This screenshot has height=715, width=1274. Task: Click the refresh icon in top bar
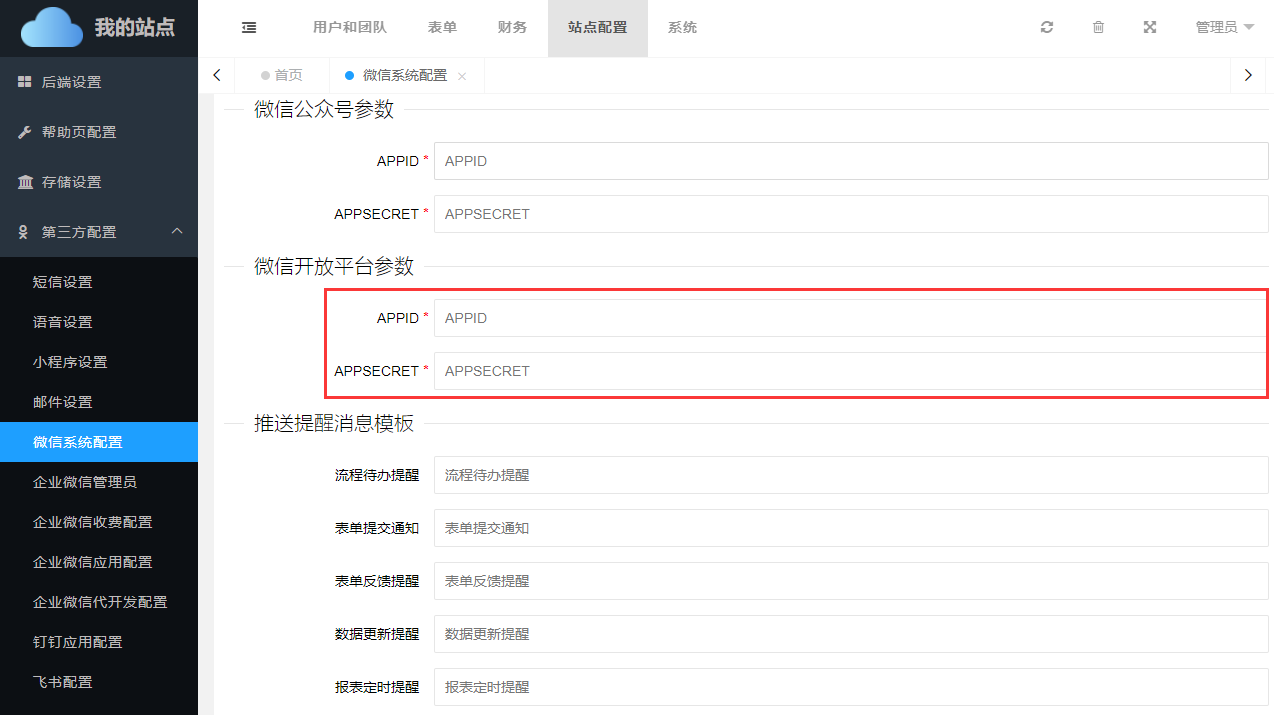[1047, 28]
